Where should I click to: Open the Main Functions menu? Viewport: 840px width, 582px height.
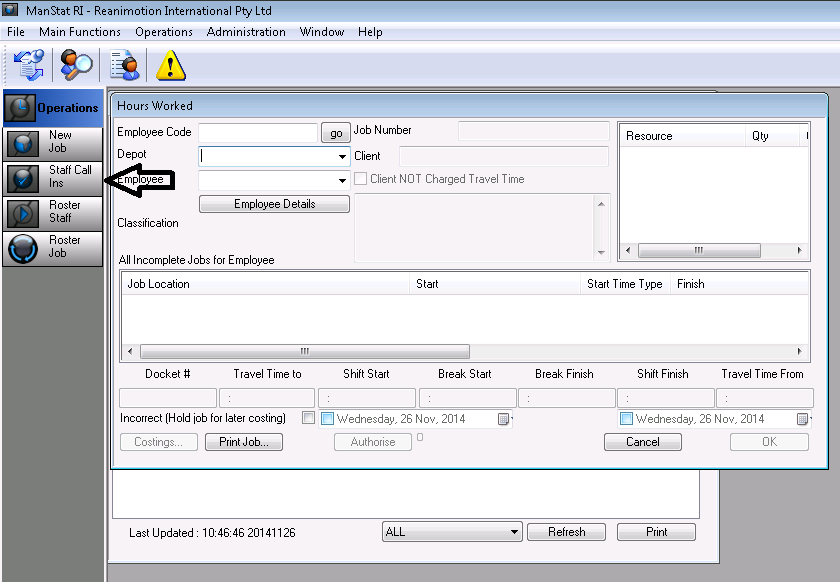tap(80, 32)
